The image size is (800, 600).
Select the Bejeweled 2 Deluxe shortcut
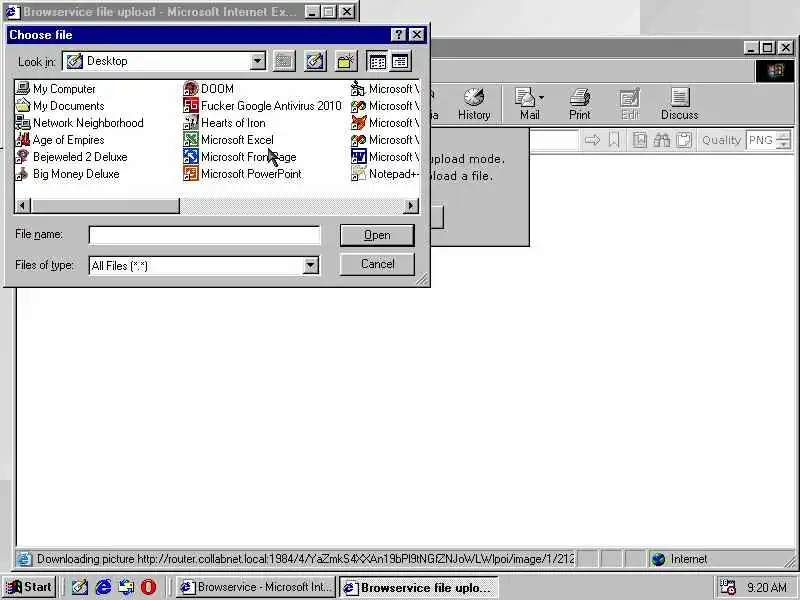click(71, 157)
